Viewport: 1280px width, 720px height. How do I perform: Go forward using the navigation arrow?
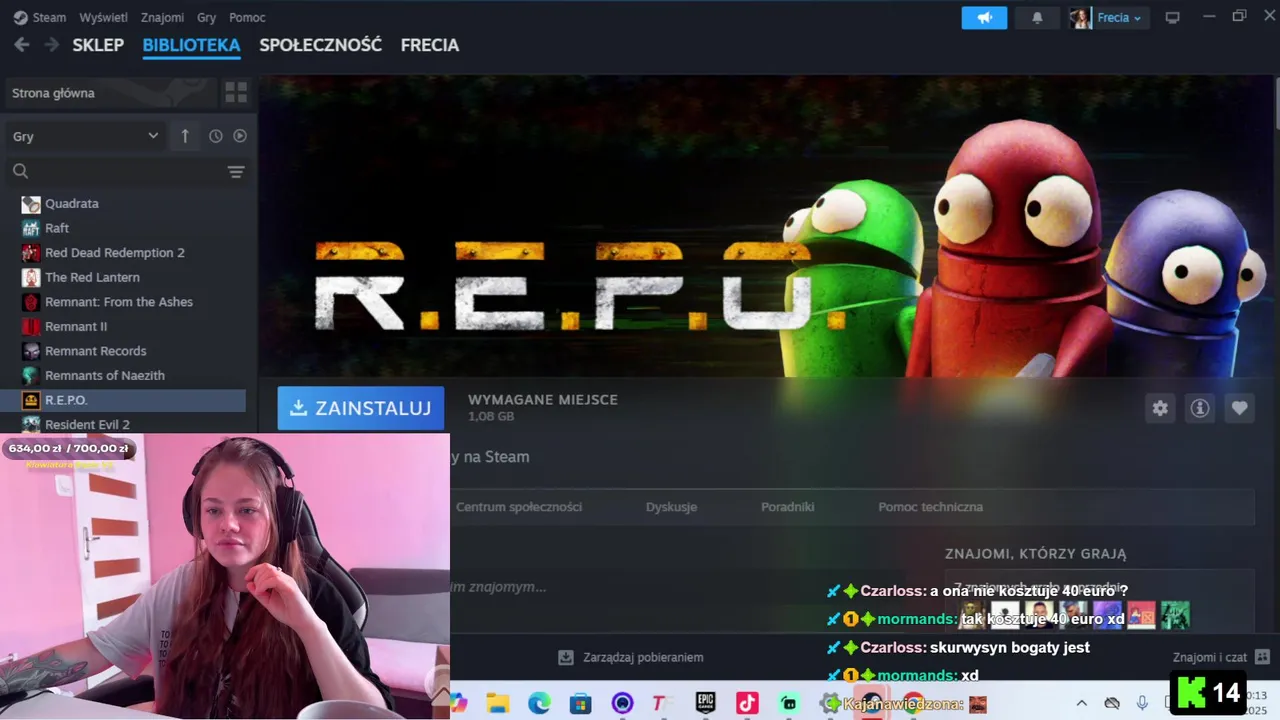point(50,45)
